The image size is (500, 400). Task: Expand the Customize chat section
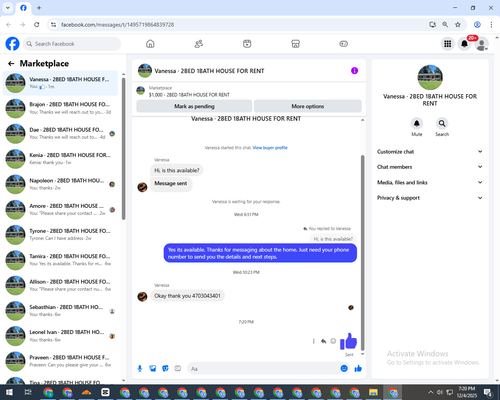430,152
